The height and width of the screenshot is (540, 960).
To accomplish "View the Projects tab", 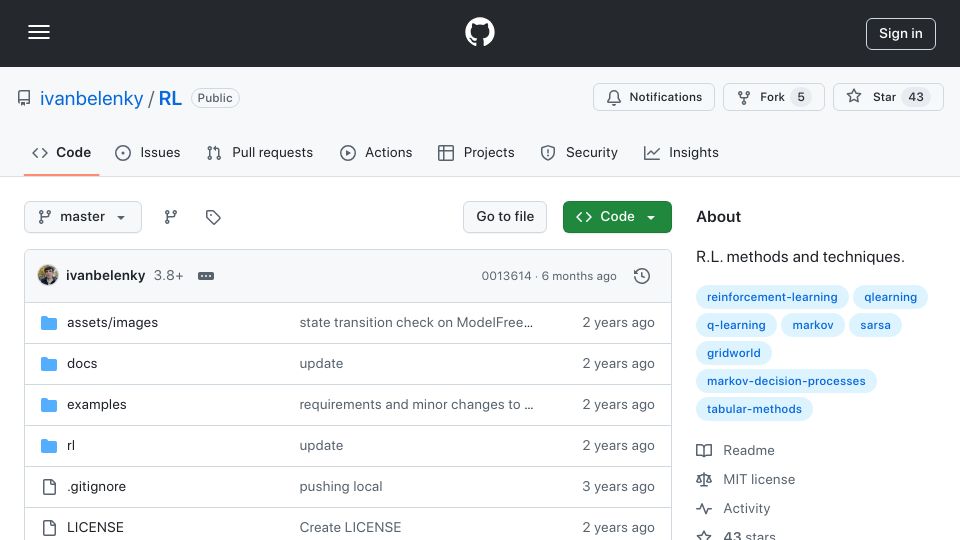I will 476,152.
